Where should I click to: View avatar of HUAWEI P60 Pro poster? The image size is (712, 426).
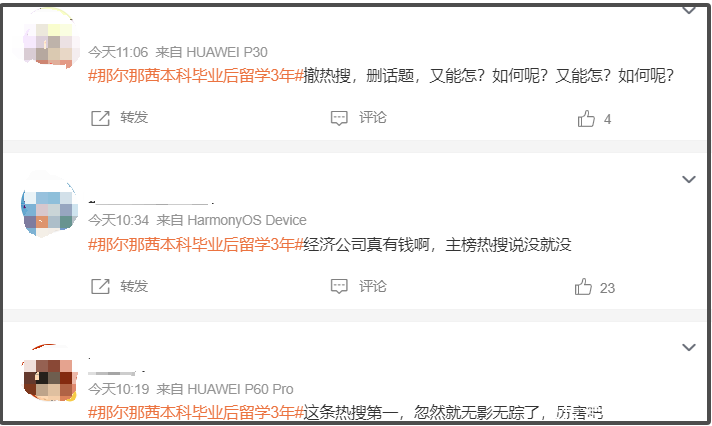(49, 373)
